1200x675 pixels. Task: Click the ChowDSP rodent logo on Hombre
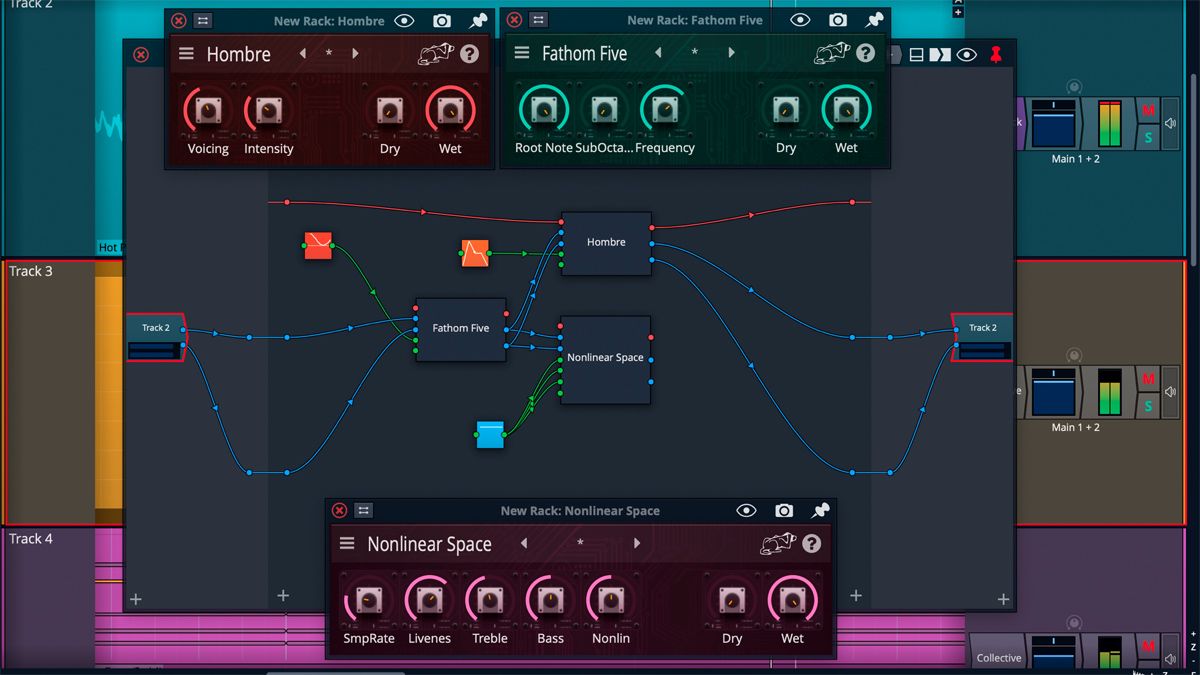[x=435, y=52]
